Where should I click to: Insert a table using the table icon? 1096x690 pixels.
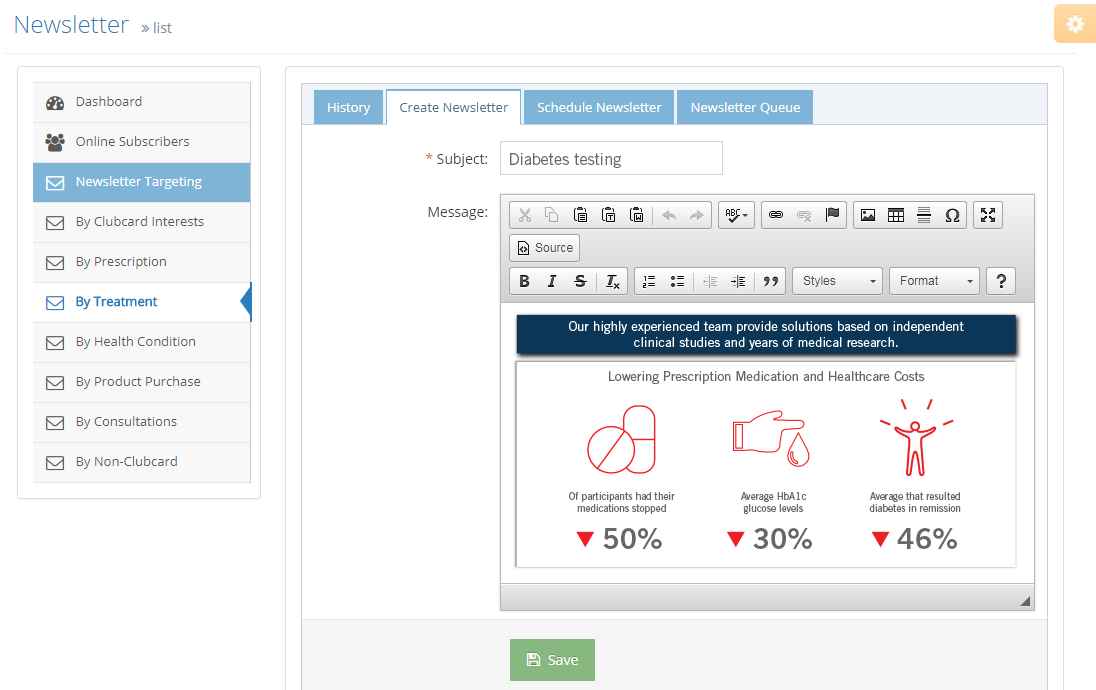[x=896, y=215]
